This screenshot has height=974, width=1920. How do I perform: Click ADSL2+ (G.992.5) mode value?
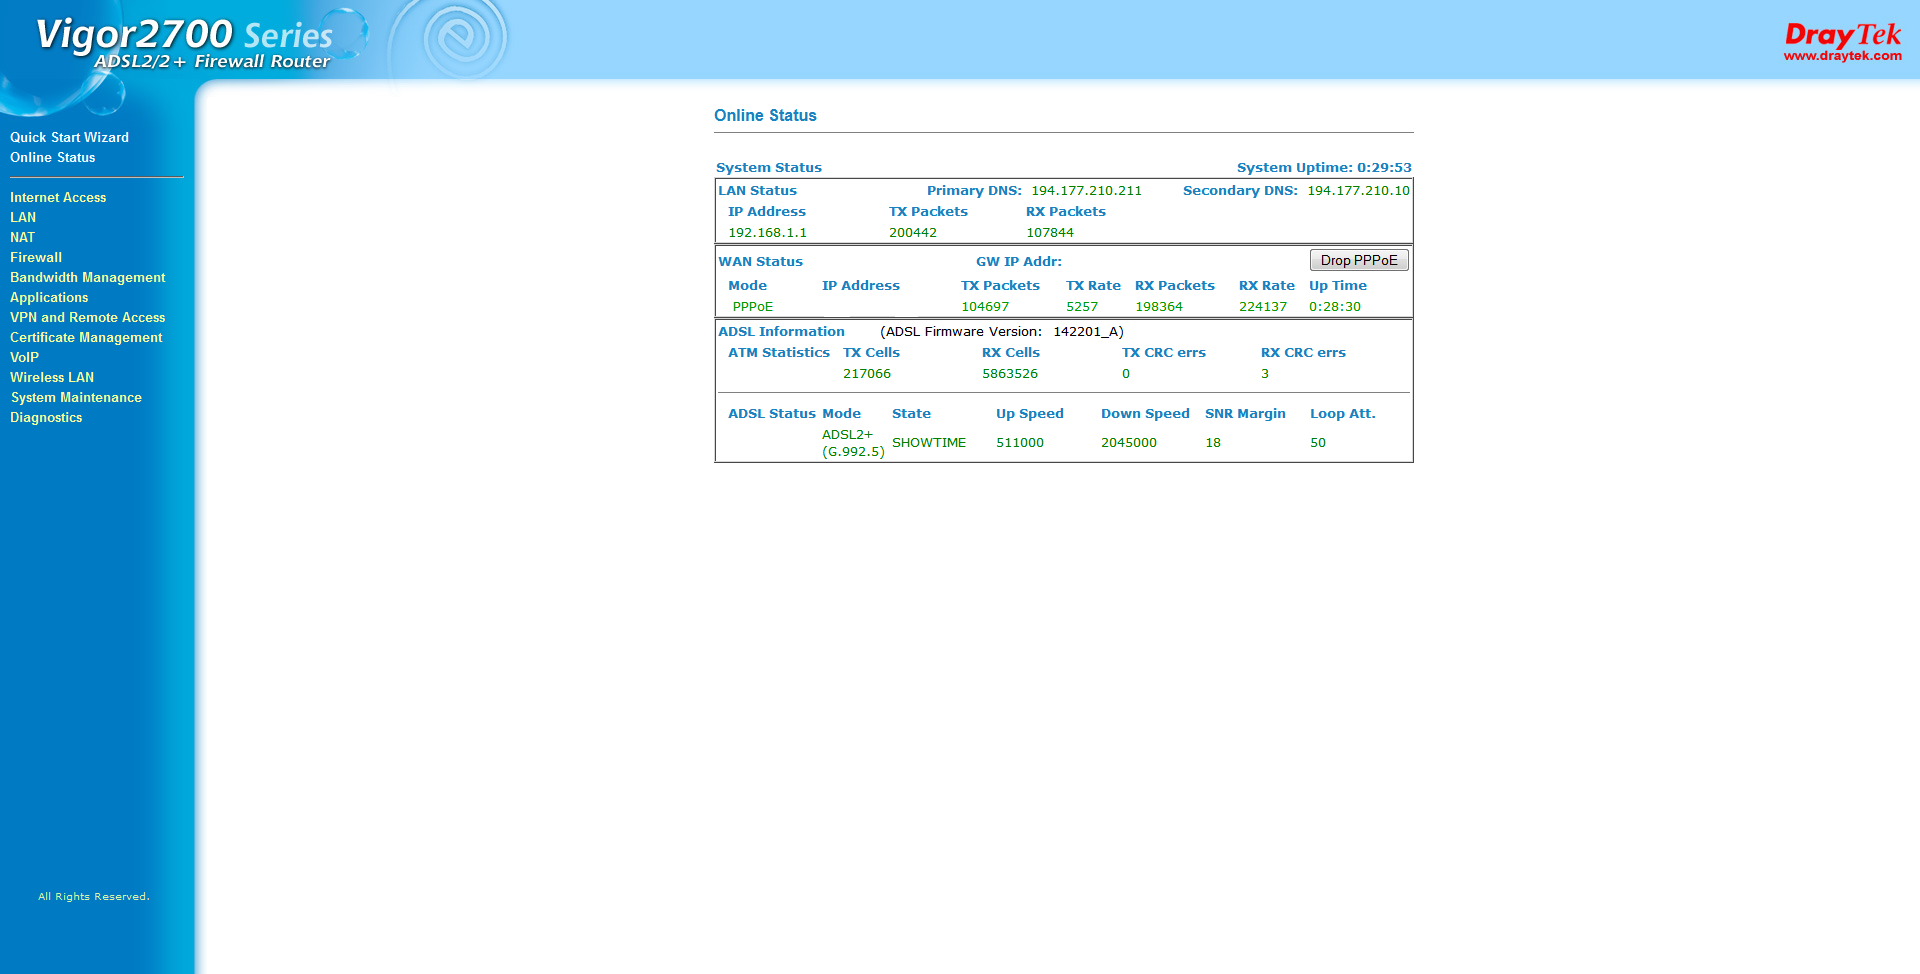coord(853,443)
